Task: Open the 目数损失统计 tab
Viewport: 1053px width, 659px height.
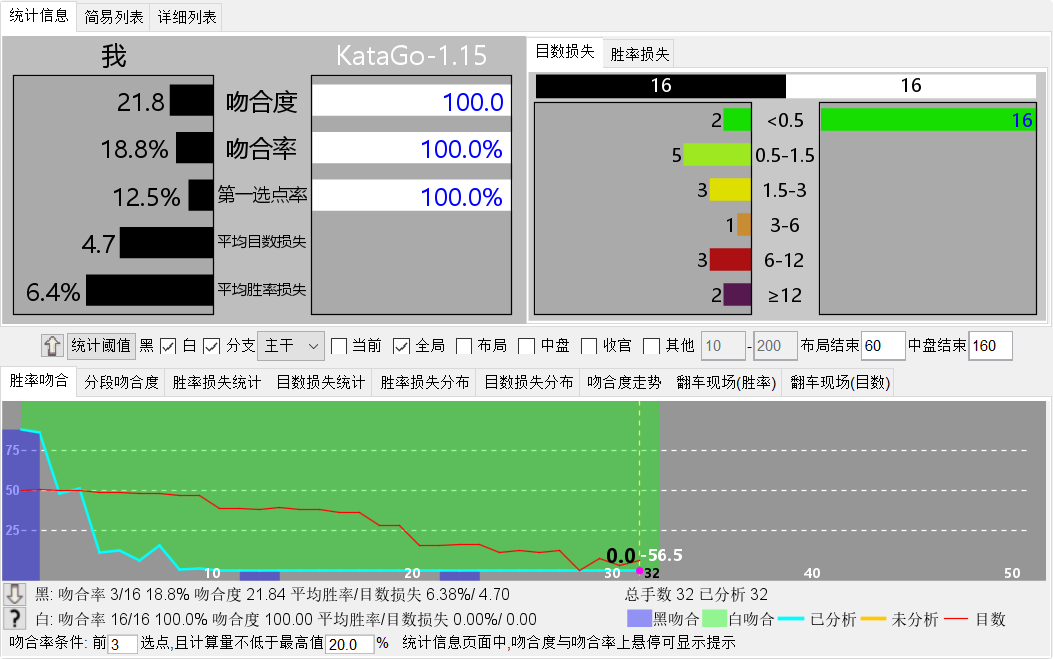Action: pyautogui.click(x=320, y=383)
